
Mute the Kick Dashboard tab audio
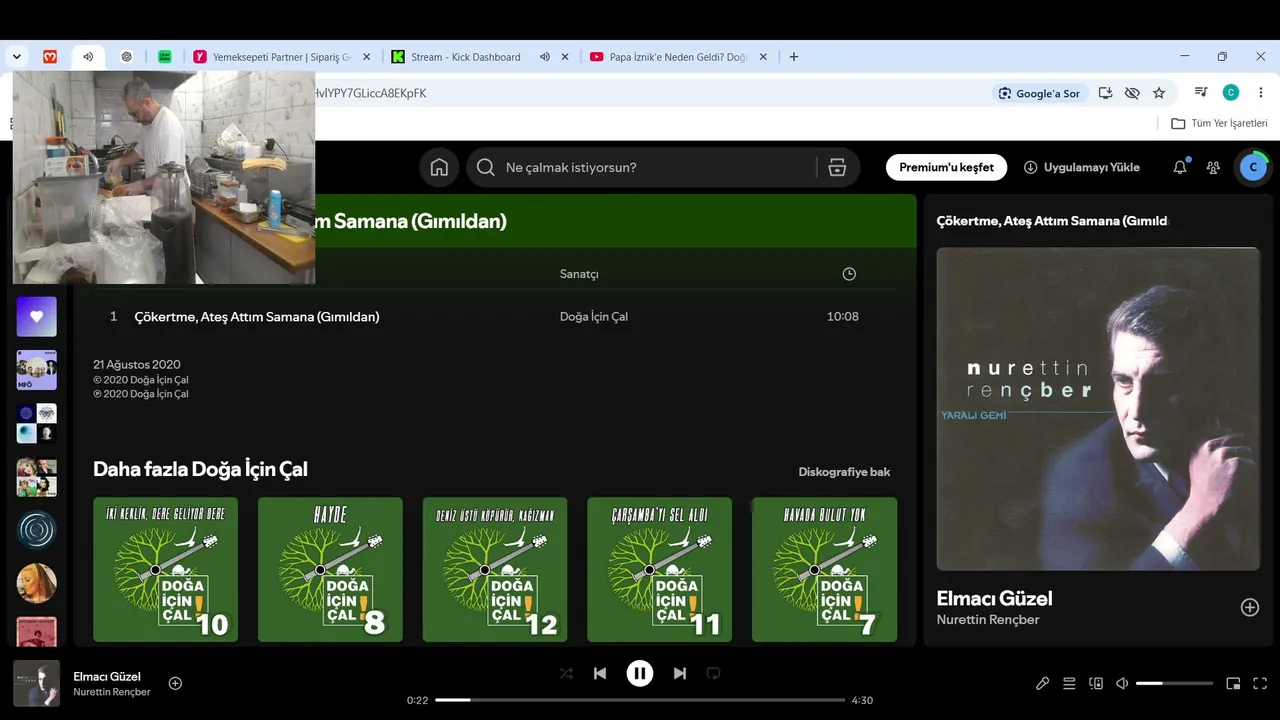click(x=545, y=57)
